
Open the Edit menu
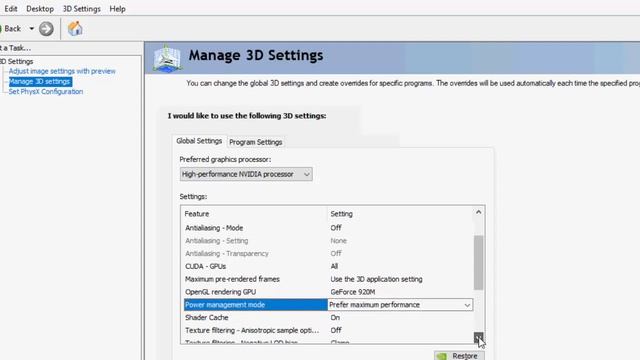click(x=11, y=9)
